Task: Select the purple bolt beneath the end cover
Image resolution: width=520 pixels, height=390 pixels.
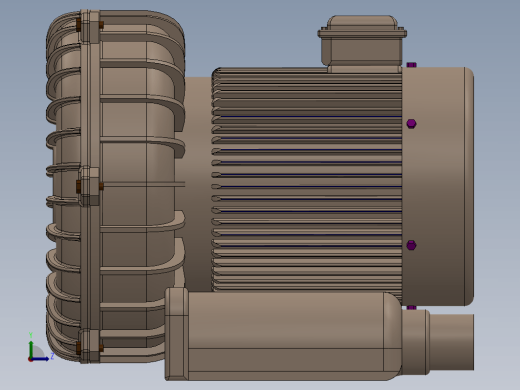Action: pos(412,308)
